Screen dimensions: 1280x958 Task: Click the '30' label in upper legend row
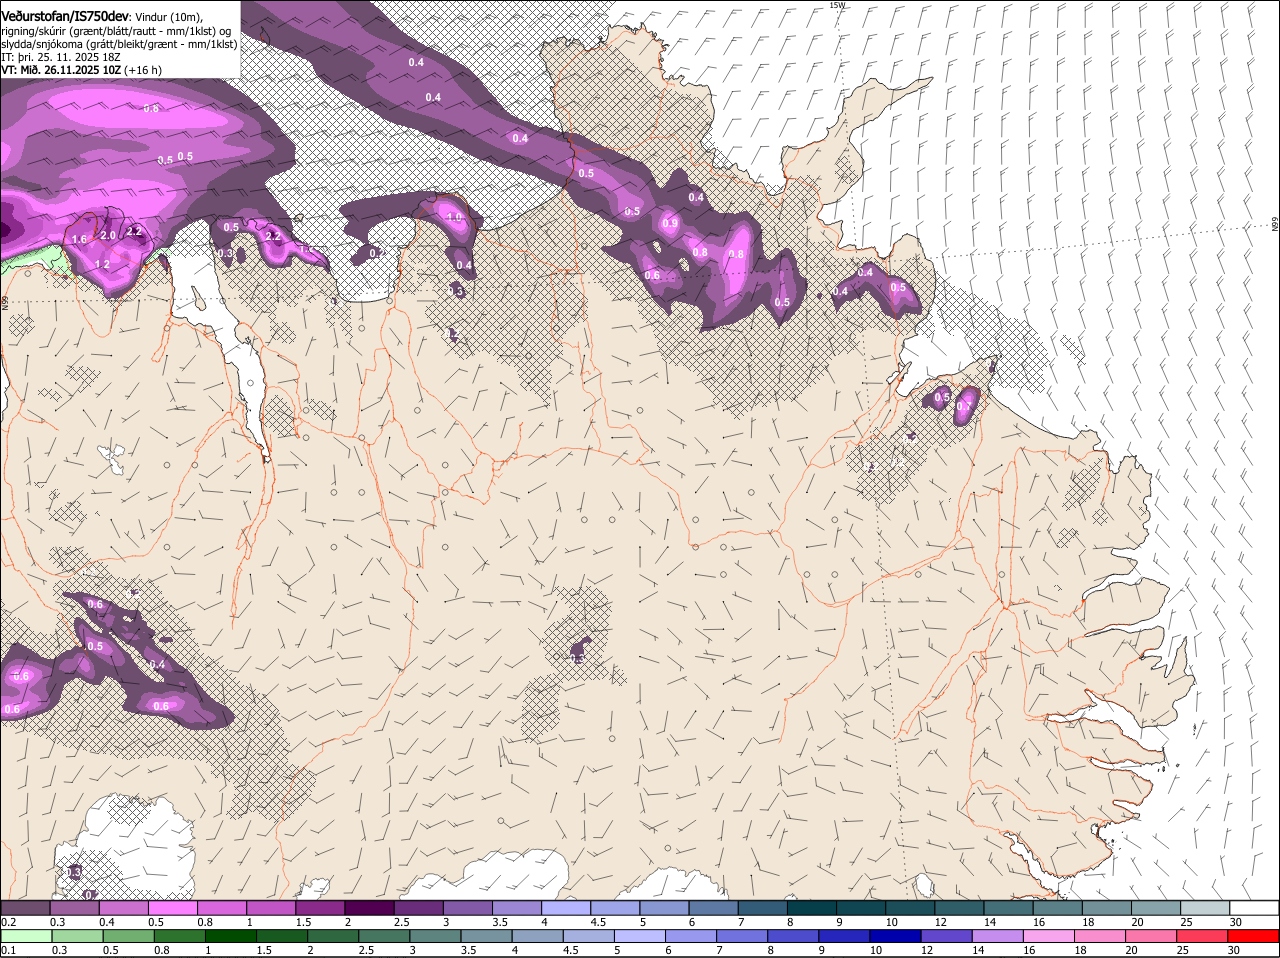tap(1236, 922)
